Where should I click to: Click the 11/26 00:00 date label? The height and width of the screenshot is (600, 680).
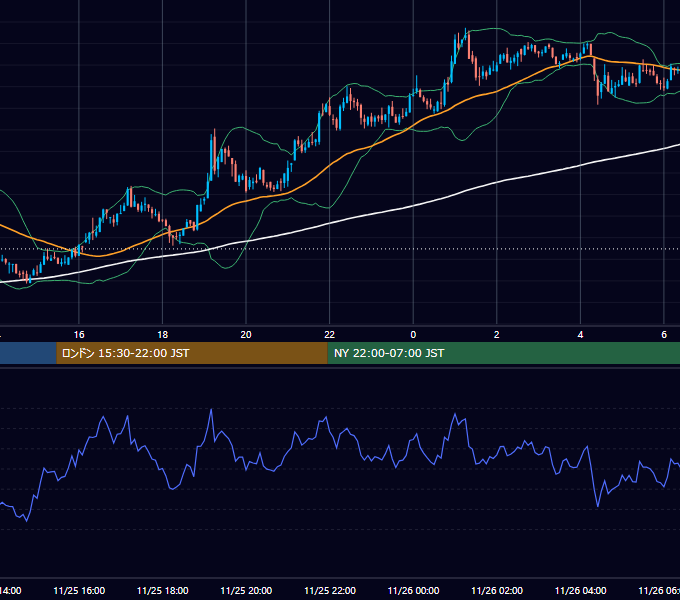tap(413, 590)
